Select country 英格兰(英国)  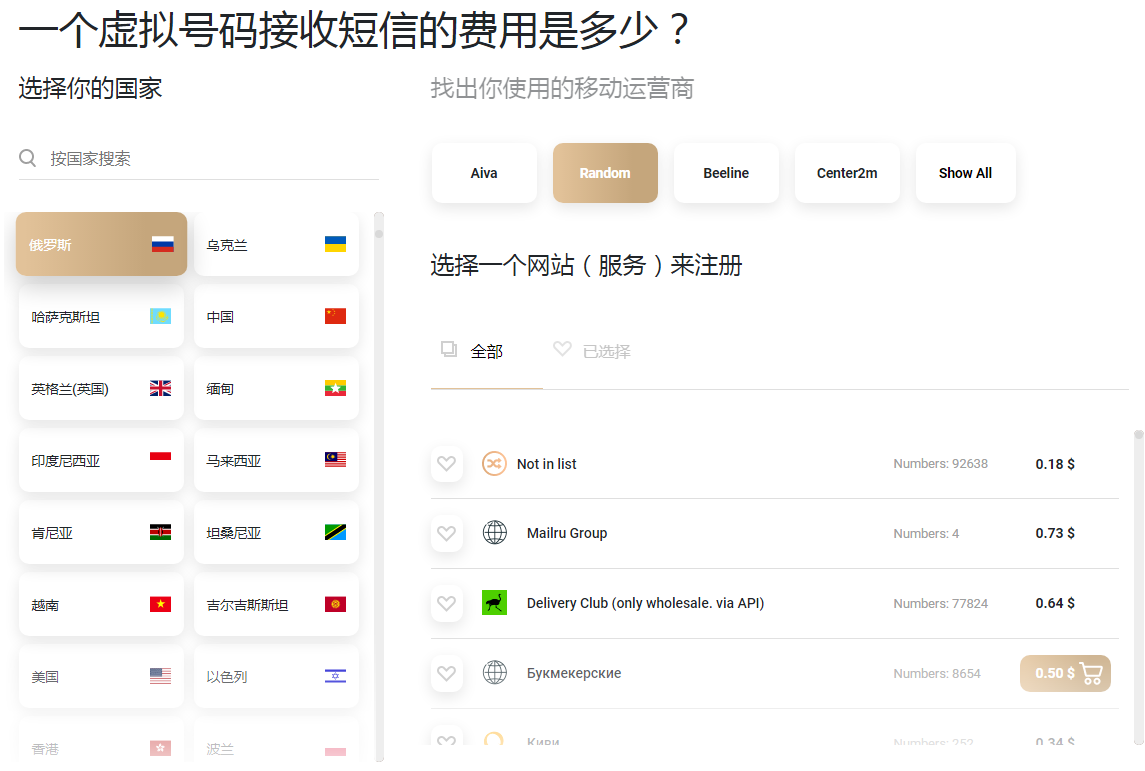click(x=102, y=388)
